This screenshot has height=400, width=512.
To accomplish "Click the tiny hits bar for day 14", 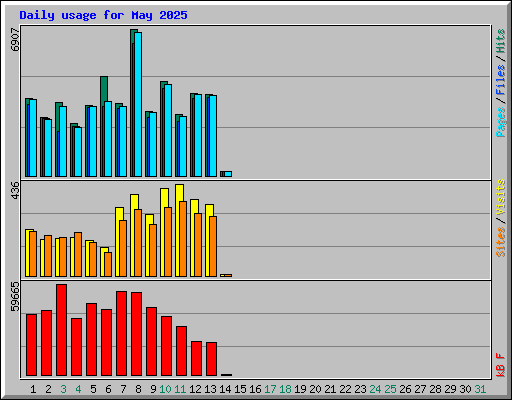I will click(x=222, y=174).
